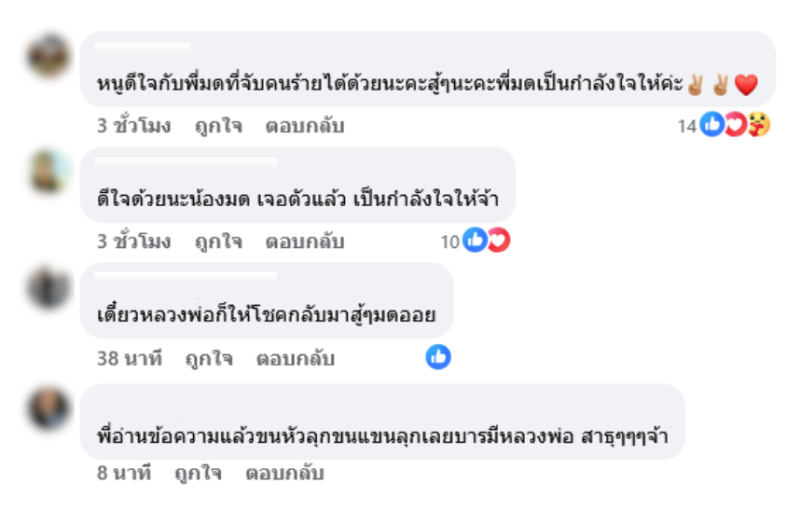Open the 8 นาที timestamp link
Viewport: 800px width, 511px height.
tap(124, 473)
